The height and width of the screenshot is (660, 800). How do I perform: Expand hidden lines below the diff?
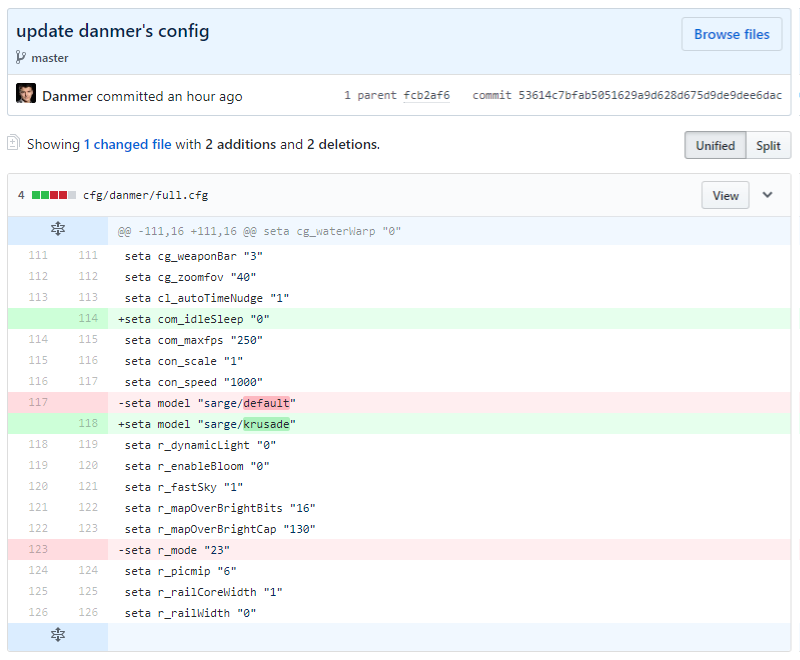(x=58, y=635)
